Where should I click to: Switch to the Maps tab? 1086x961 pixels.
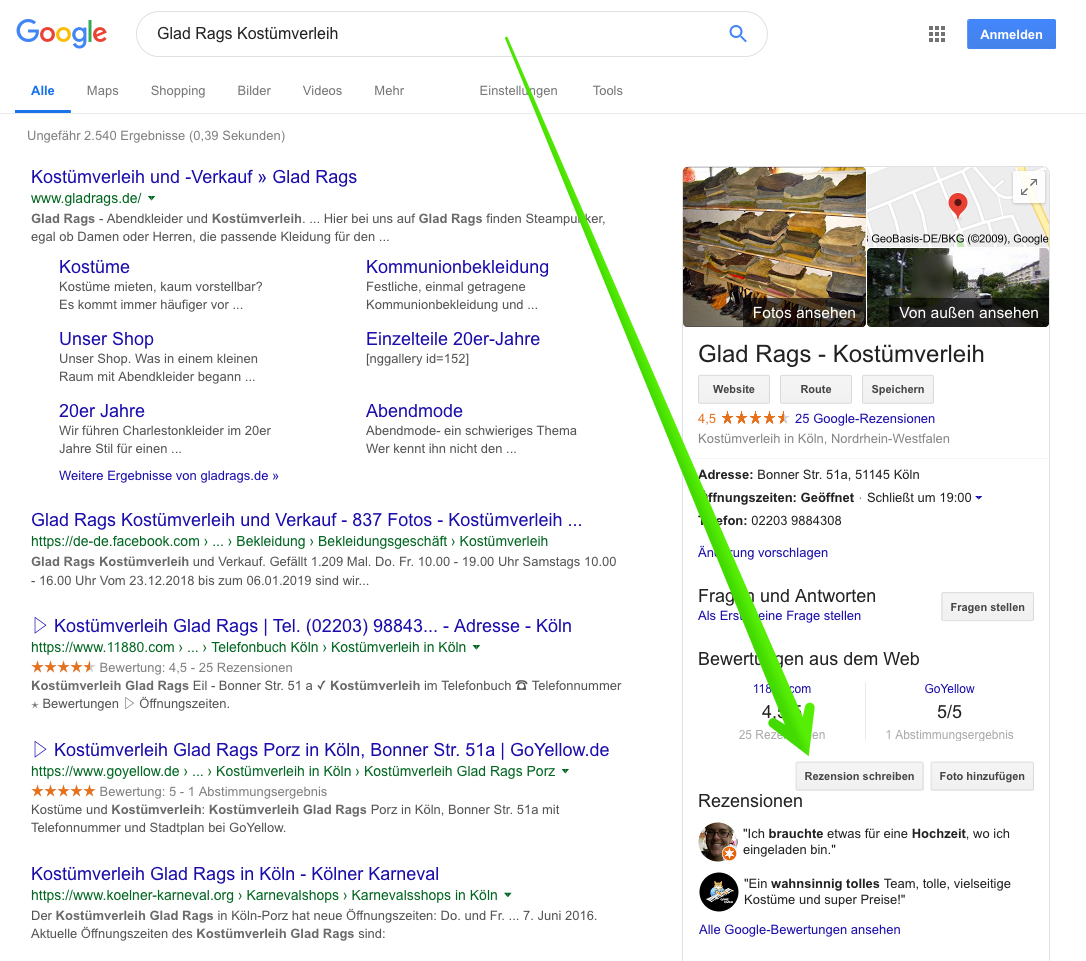pyautogui.click(x=103, y=91)
